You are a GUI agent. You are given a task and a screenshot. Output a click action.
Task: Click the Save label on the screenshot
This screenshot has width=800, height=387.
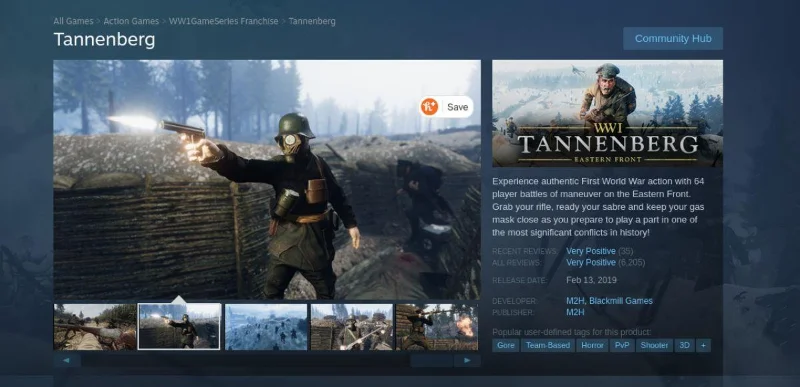pos(457,107)
